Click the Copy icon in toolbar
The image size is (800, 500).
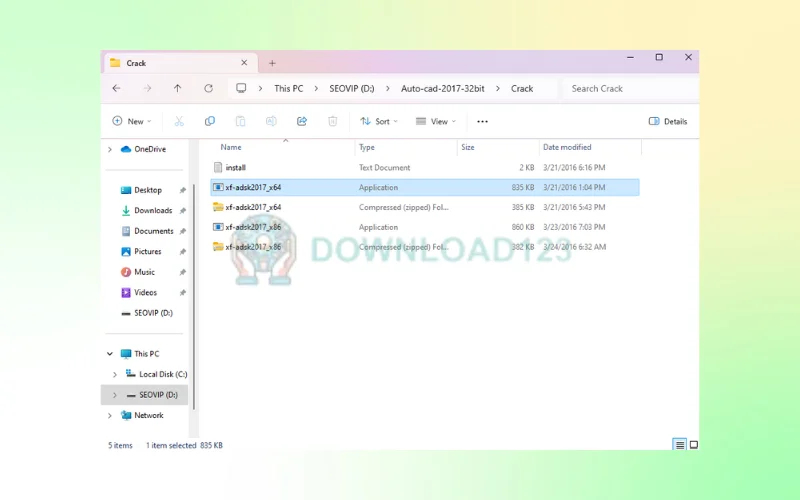tap(210, 121)
